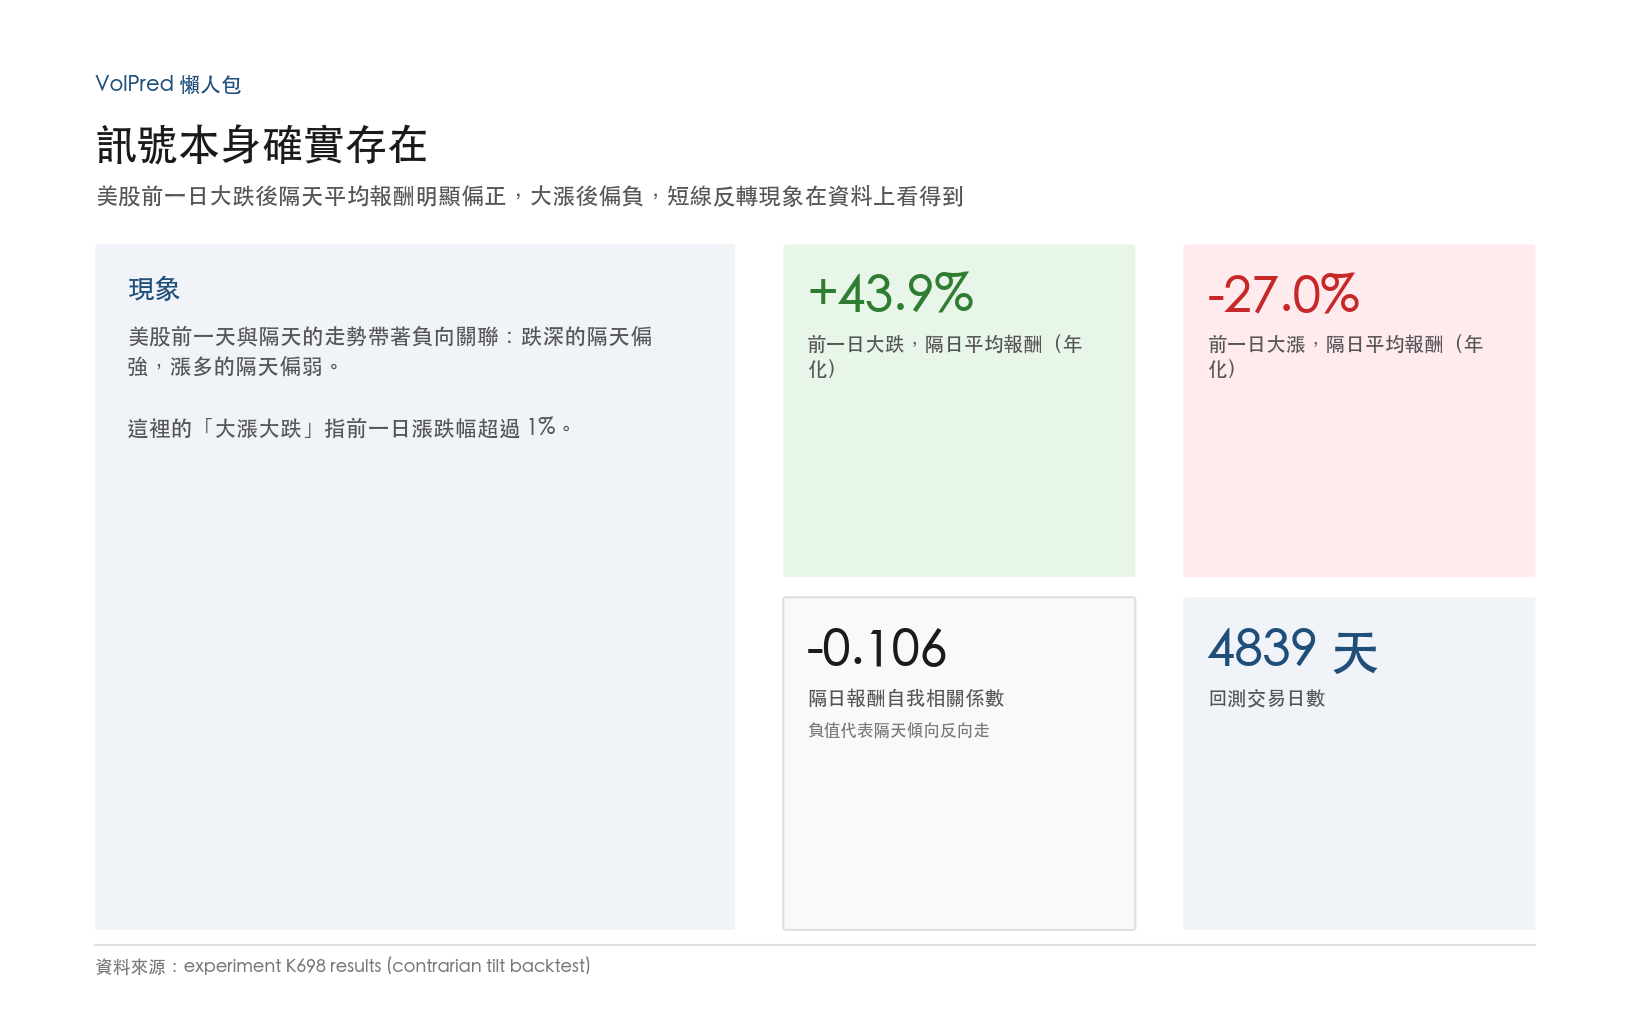
Task: Click the 前一日大漲 card caption
Action: [x=1345, y=356]
